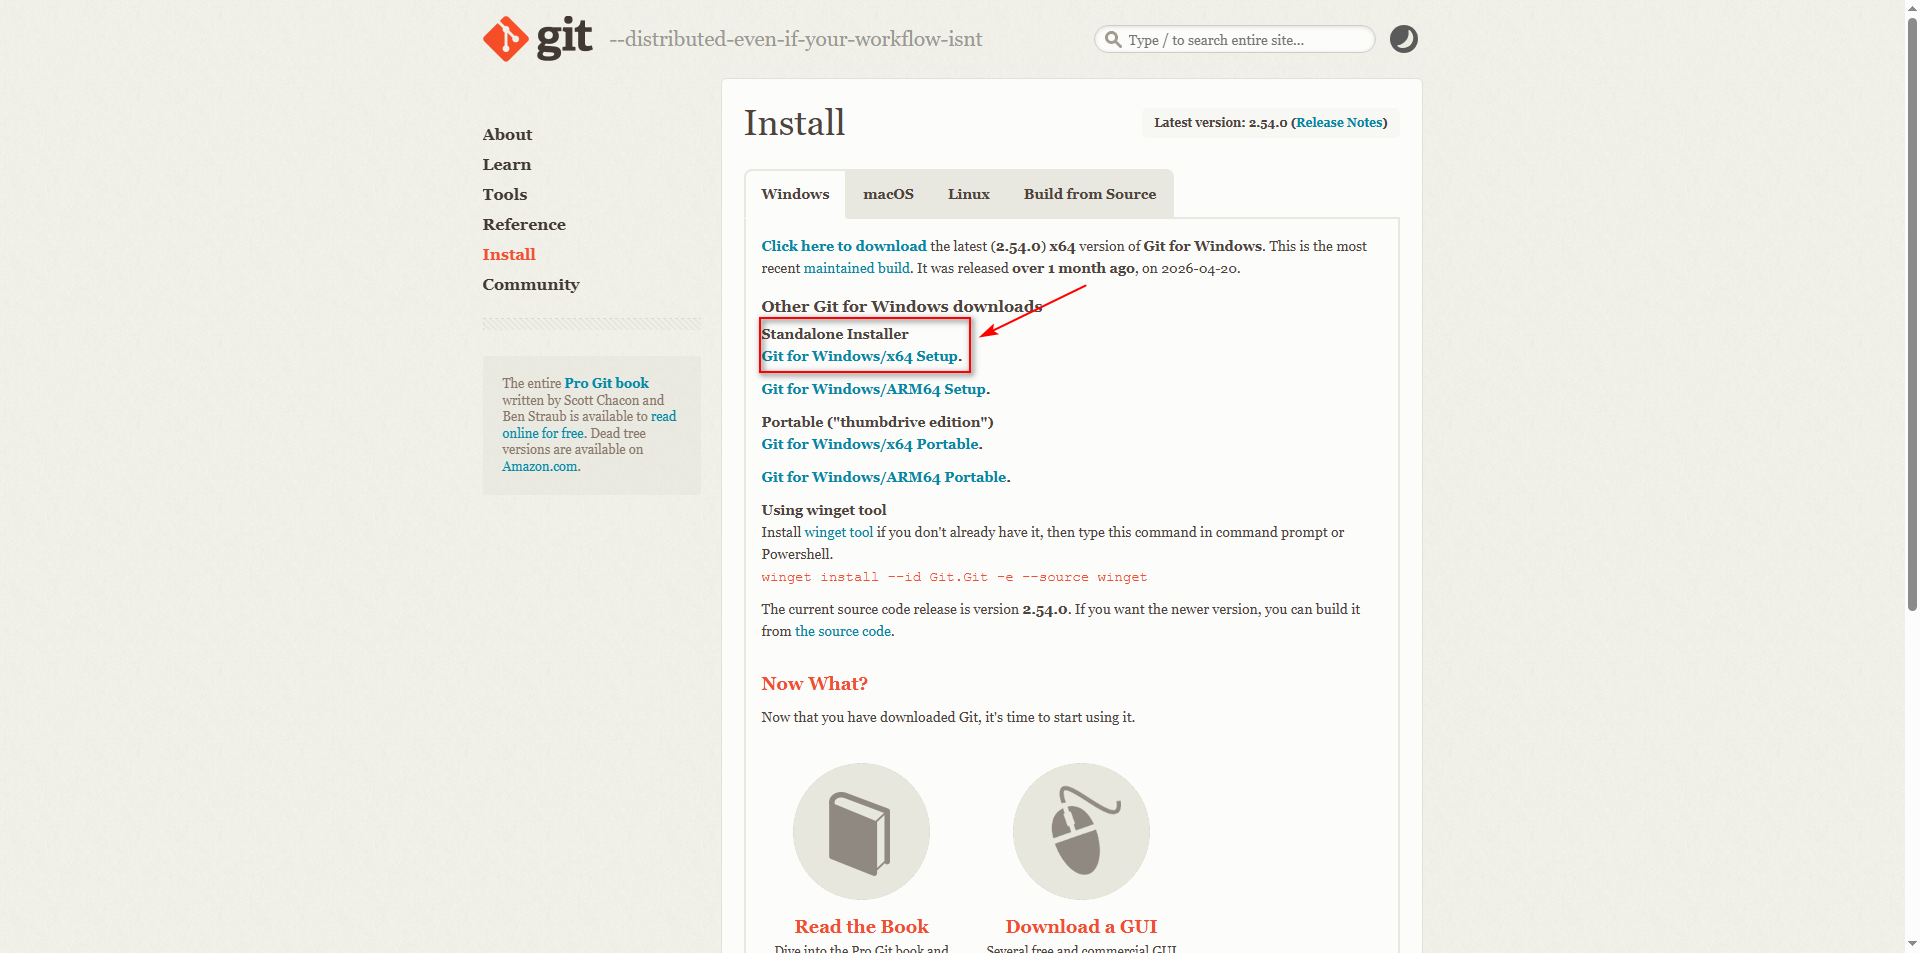This screenshot has width=1920, height=953.
Task: Click the winget install command text
Action: pos(954,577)
